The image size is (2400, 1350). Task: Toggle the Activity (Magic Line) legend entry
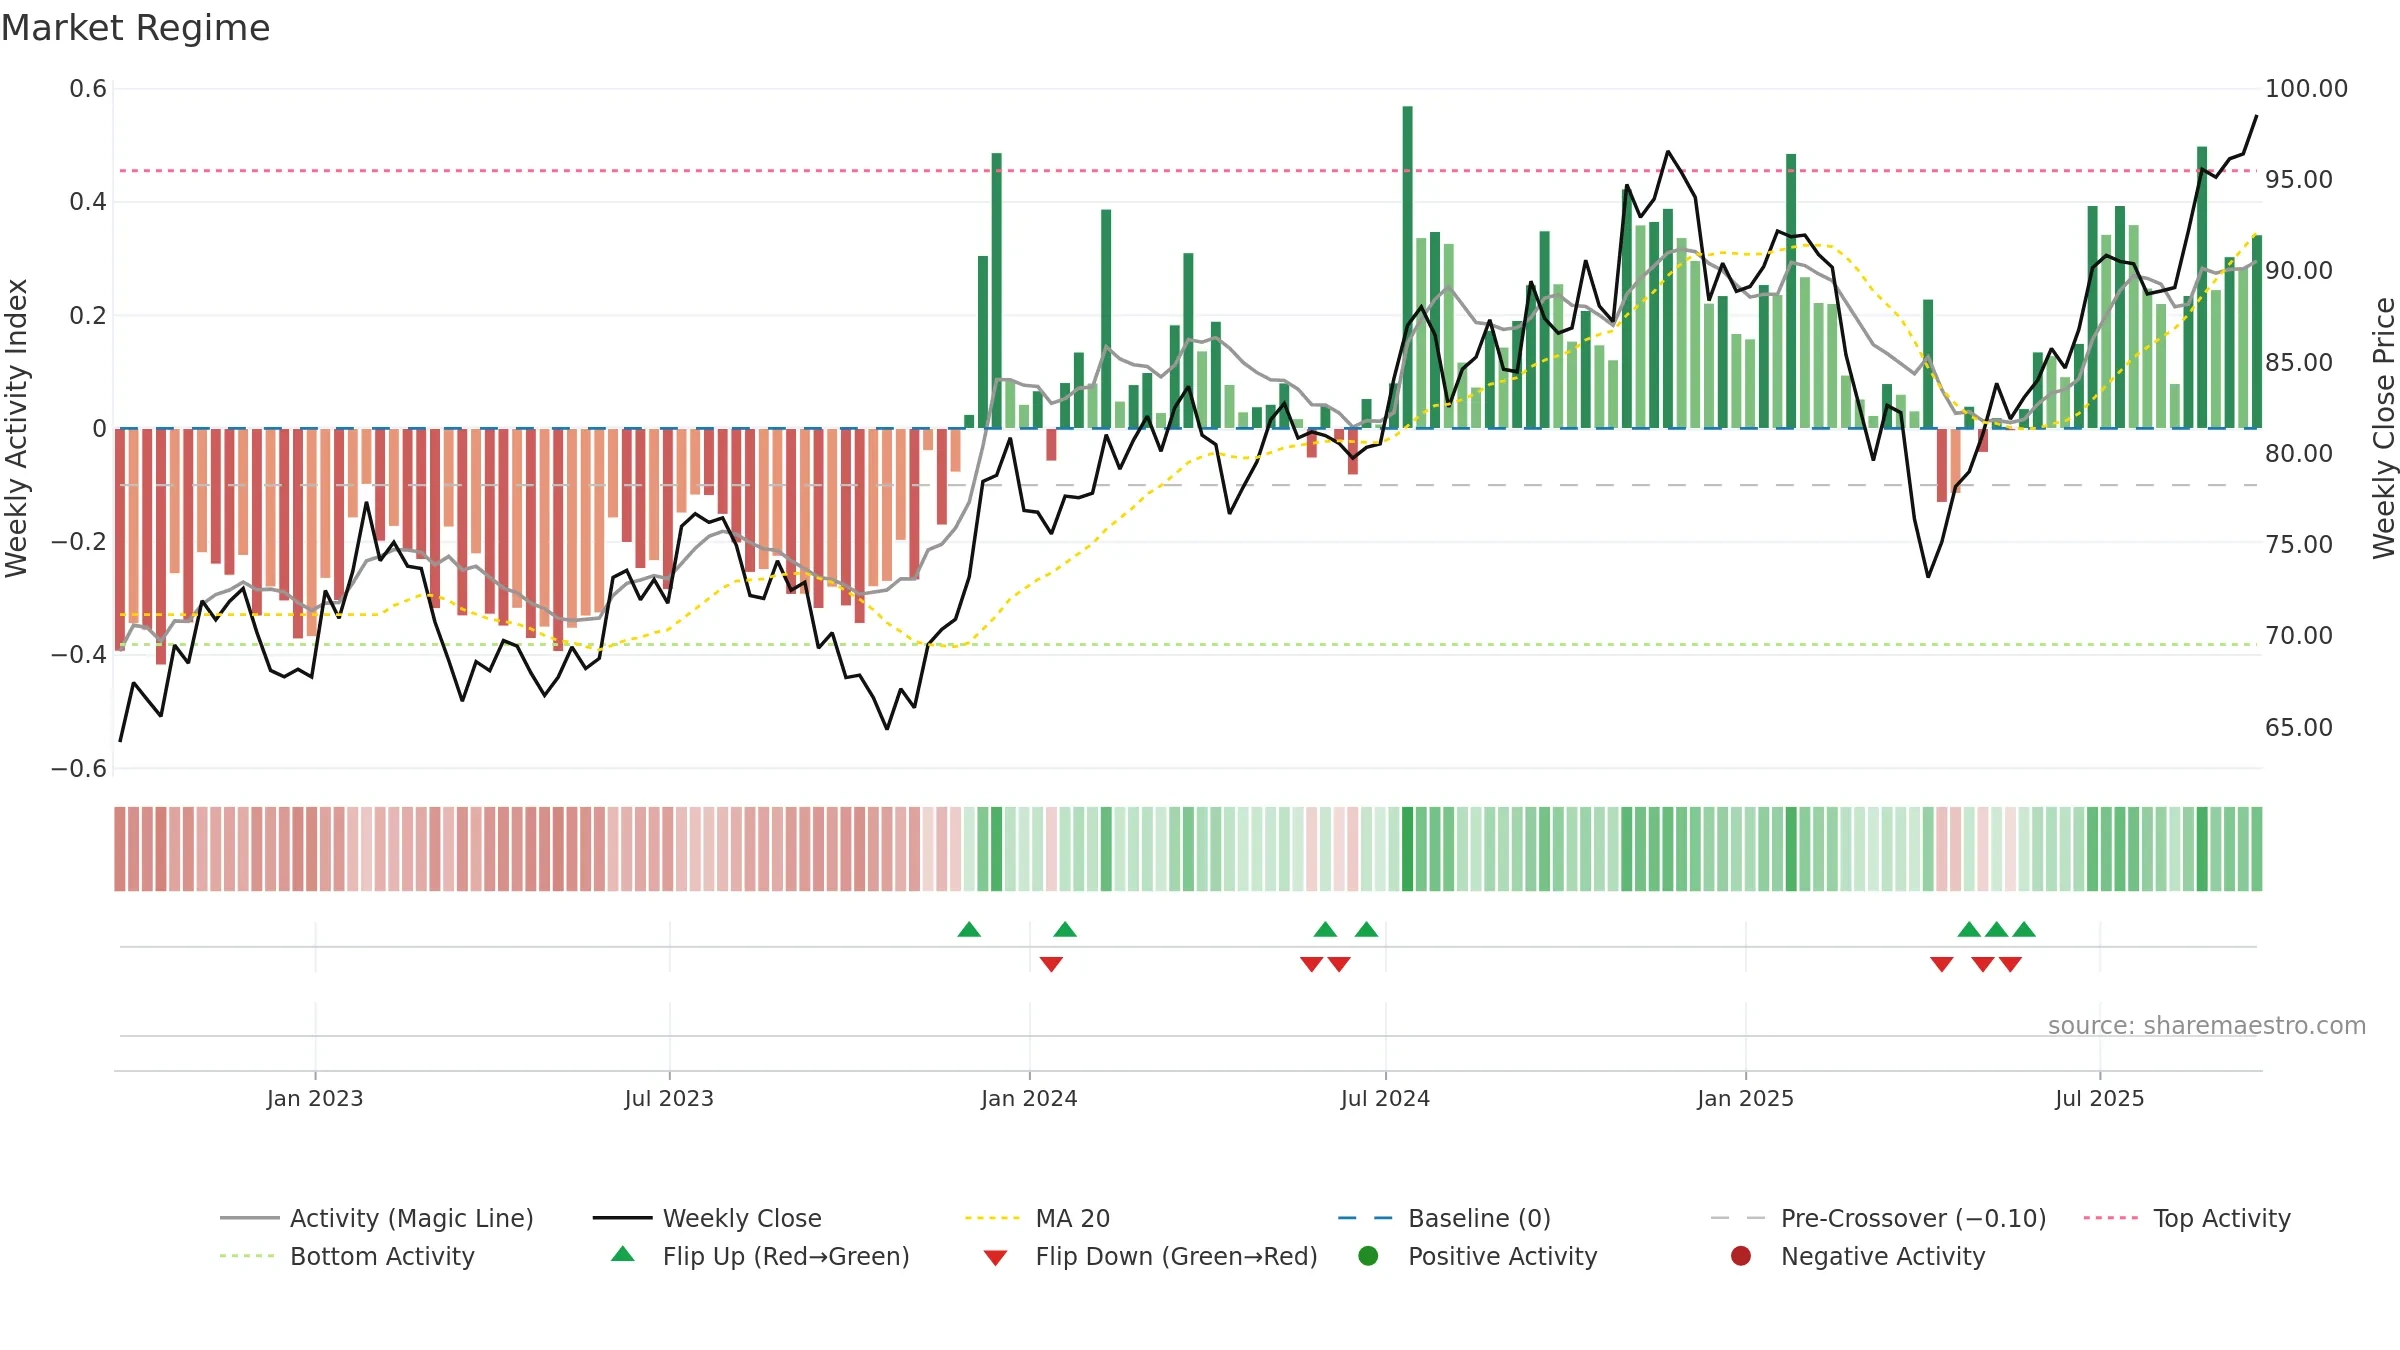coord(377,1218)
